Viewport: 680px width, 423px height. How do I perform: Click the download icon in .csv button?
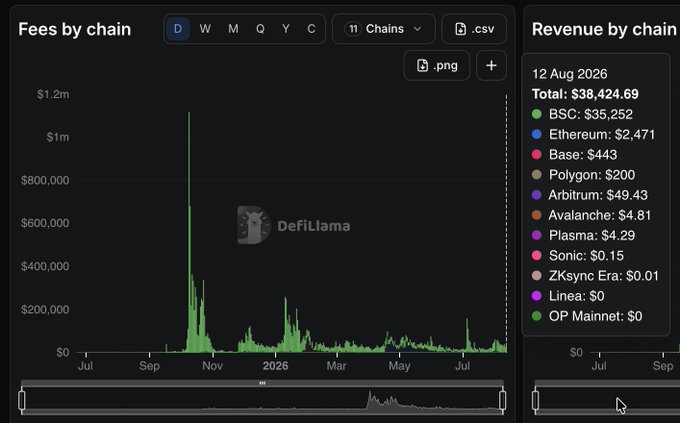[x=461, y=29]
